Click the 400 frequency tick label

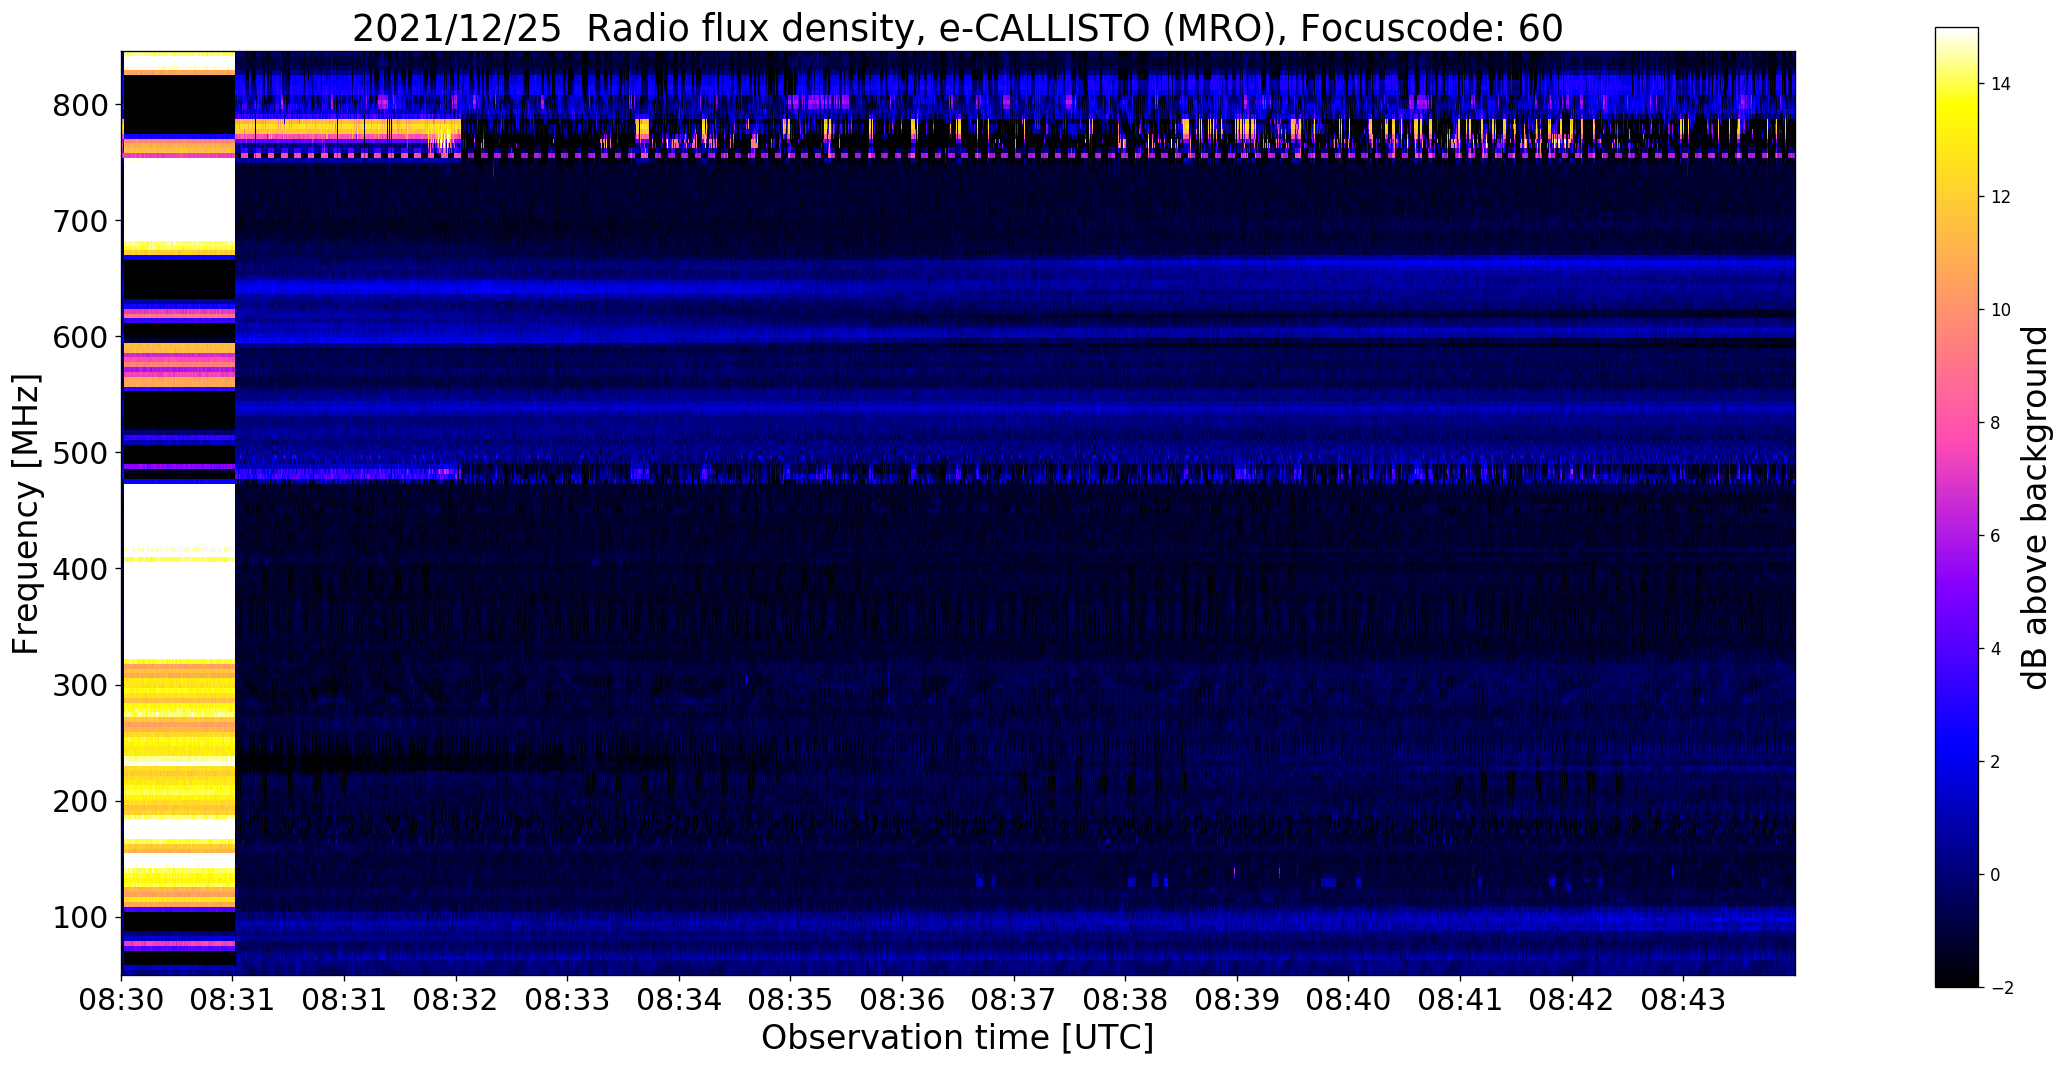point(80,569)
